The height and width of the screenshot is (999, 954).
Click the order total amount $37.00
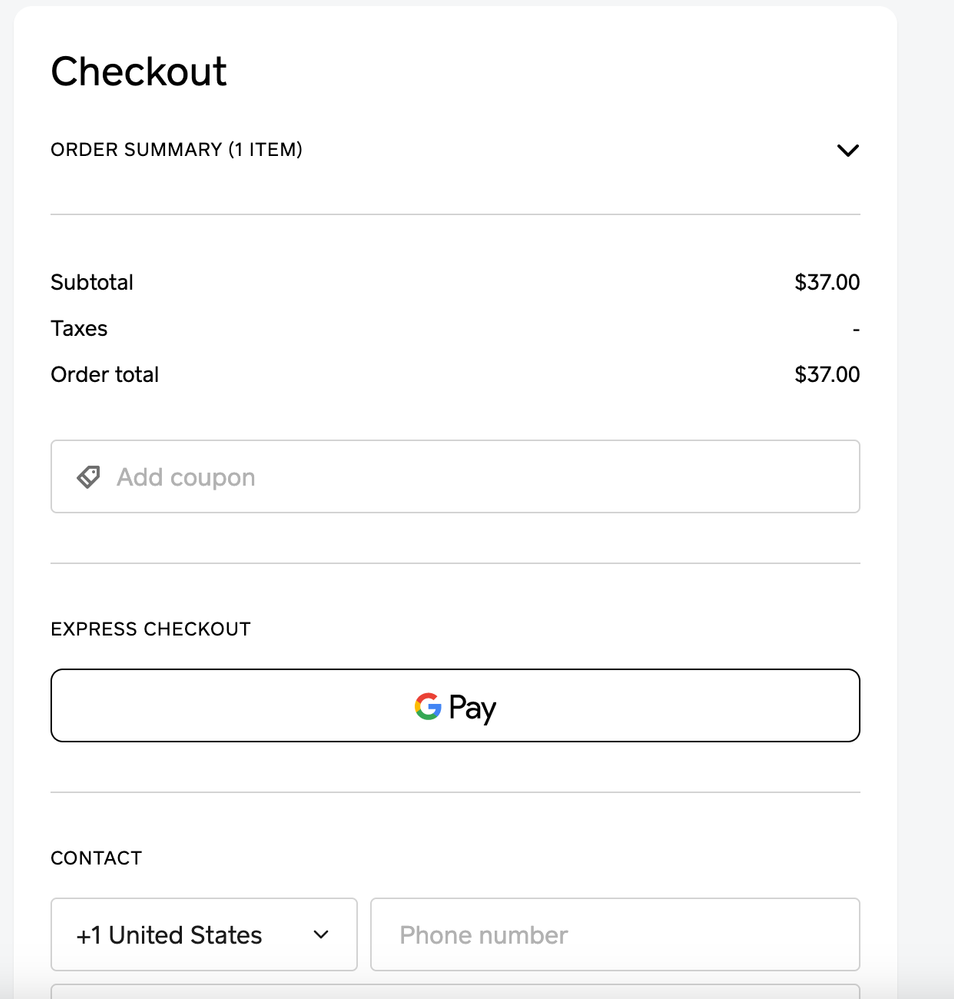coord(826,374)
